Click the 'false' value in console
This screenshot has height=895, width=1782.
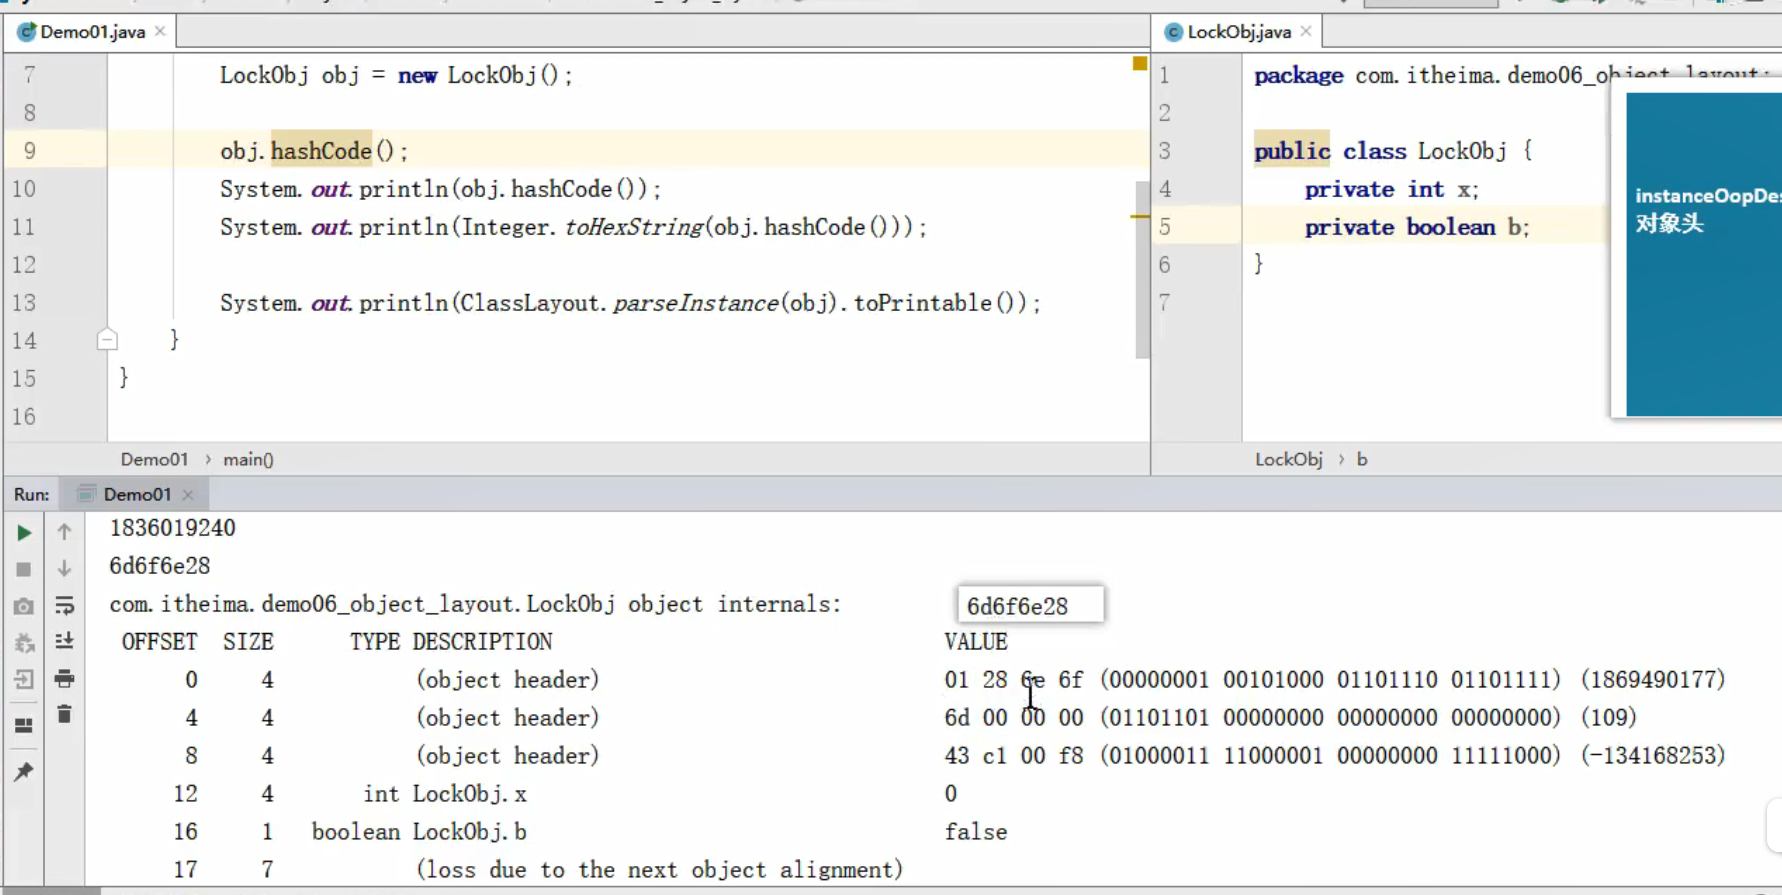click(976, 832)
